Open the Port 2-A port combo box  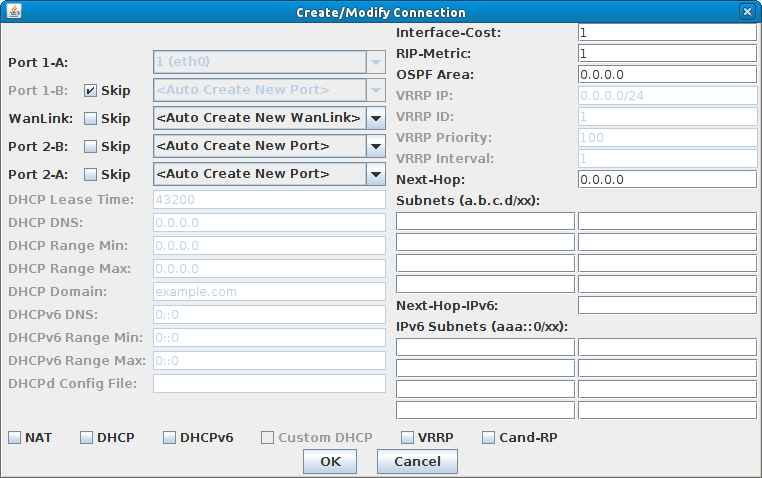(x=269, y=174)
